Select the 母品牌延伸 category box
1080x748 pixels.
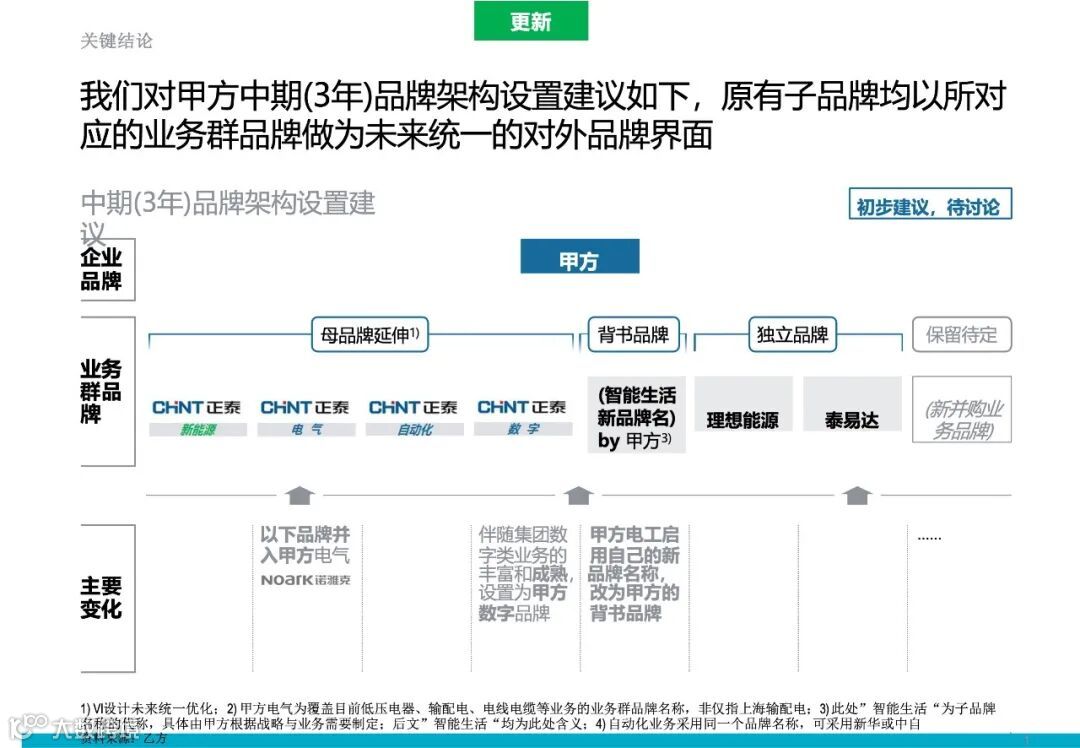[x=370, y=335]
